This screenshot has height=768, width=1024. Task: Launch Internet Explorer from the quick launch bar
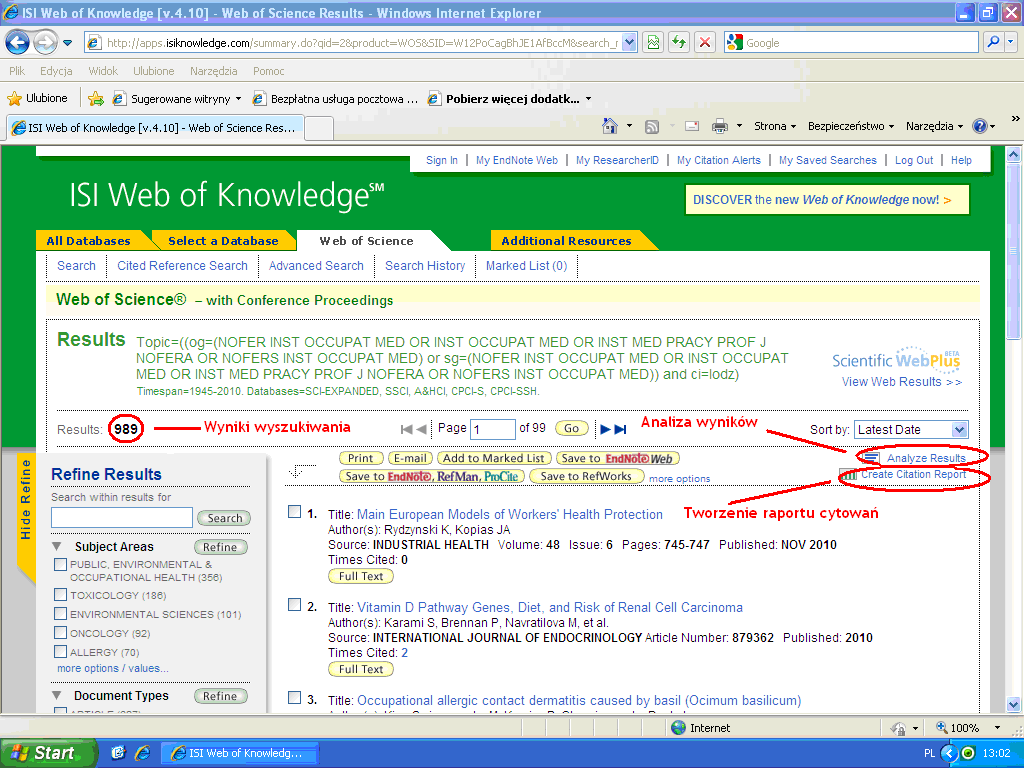(142, 753)
